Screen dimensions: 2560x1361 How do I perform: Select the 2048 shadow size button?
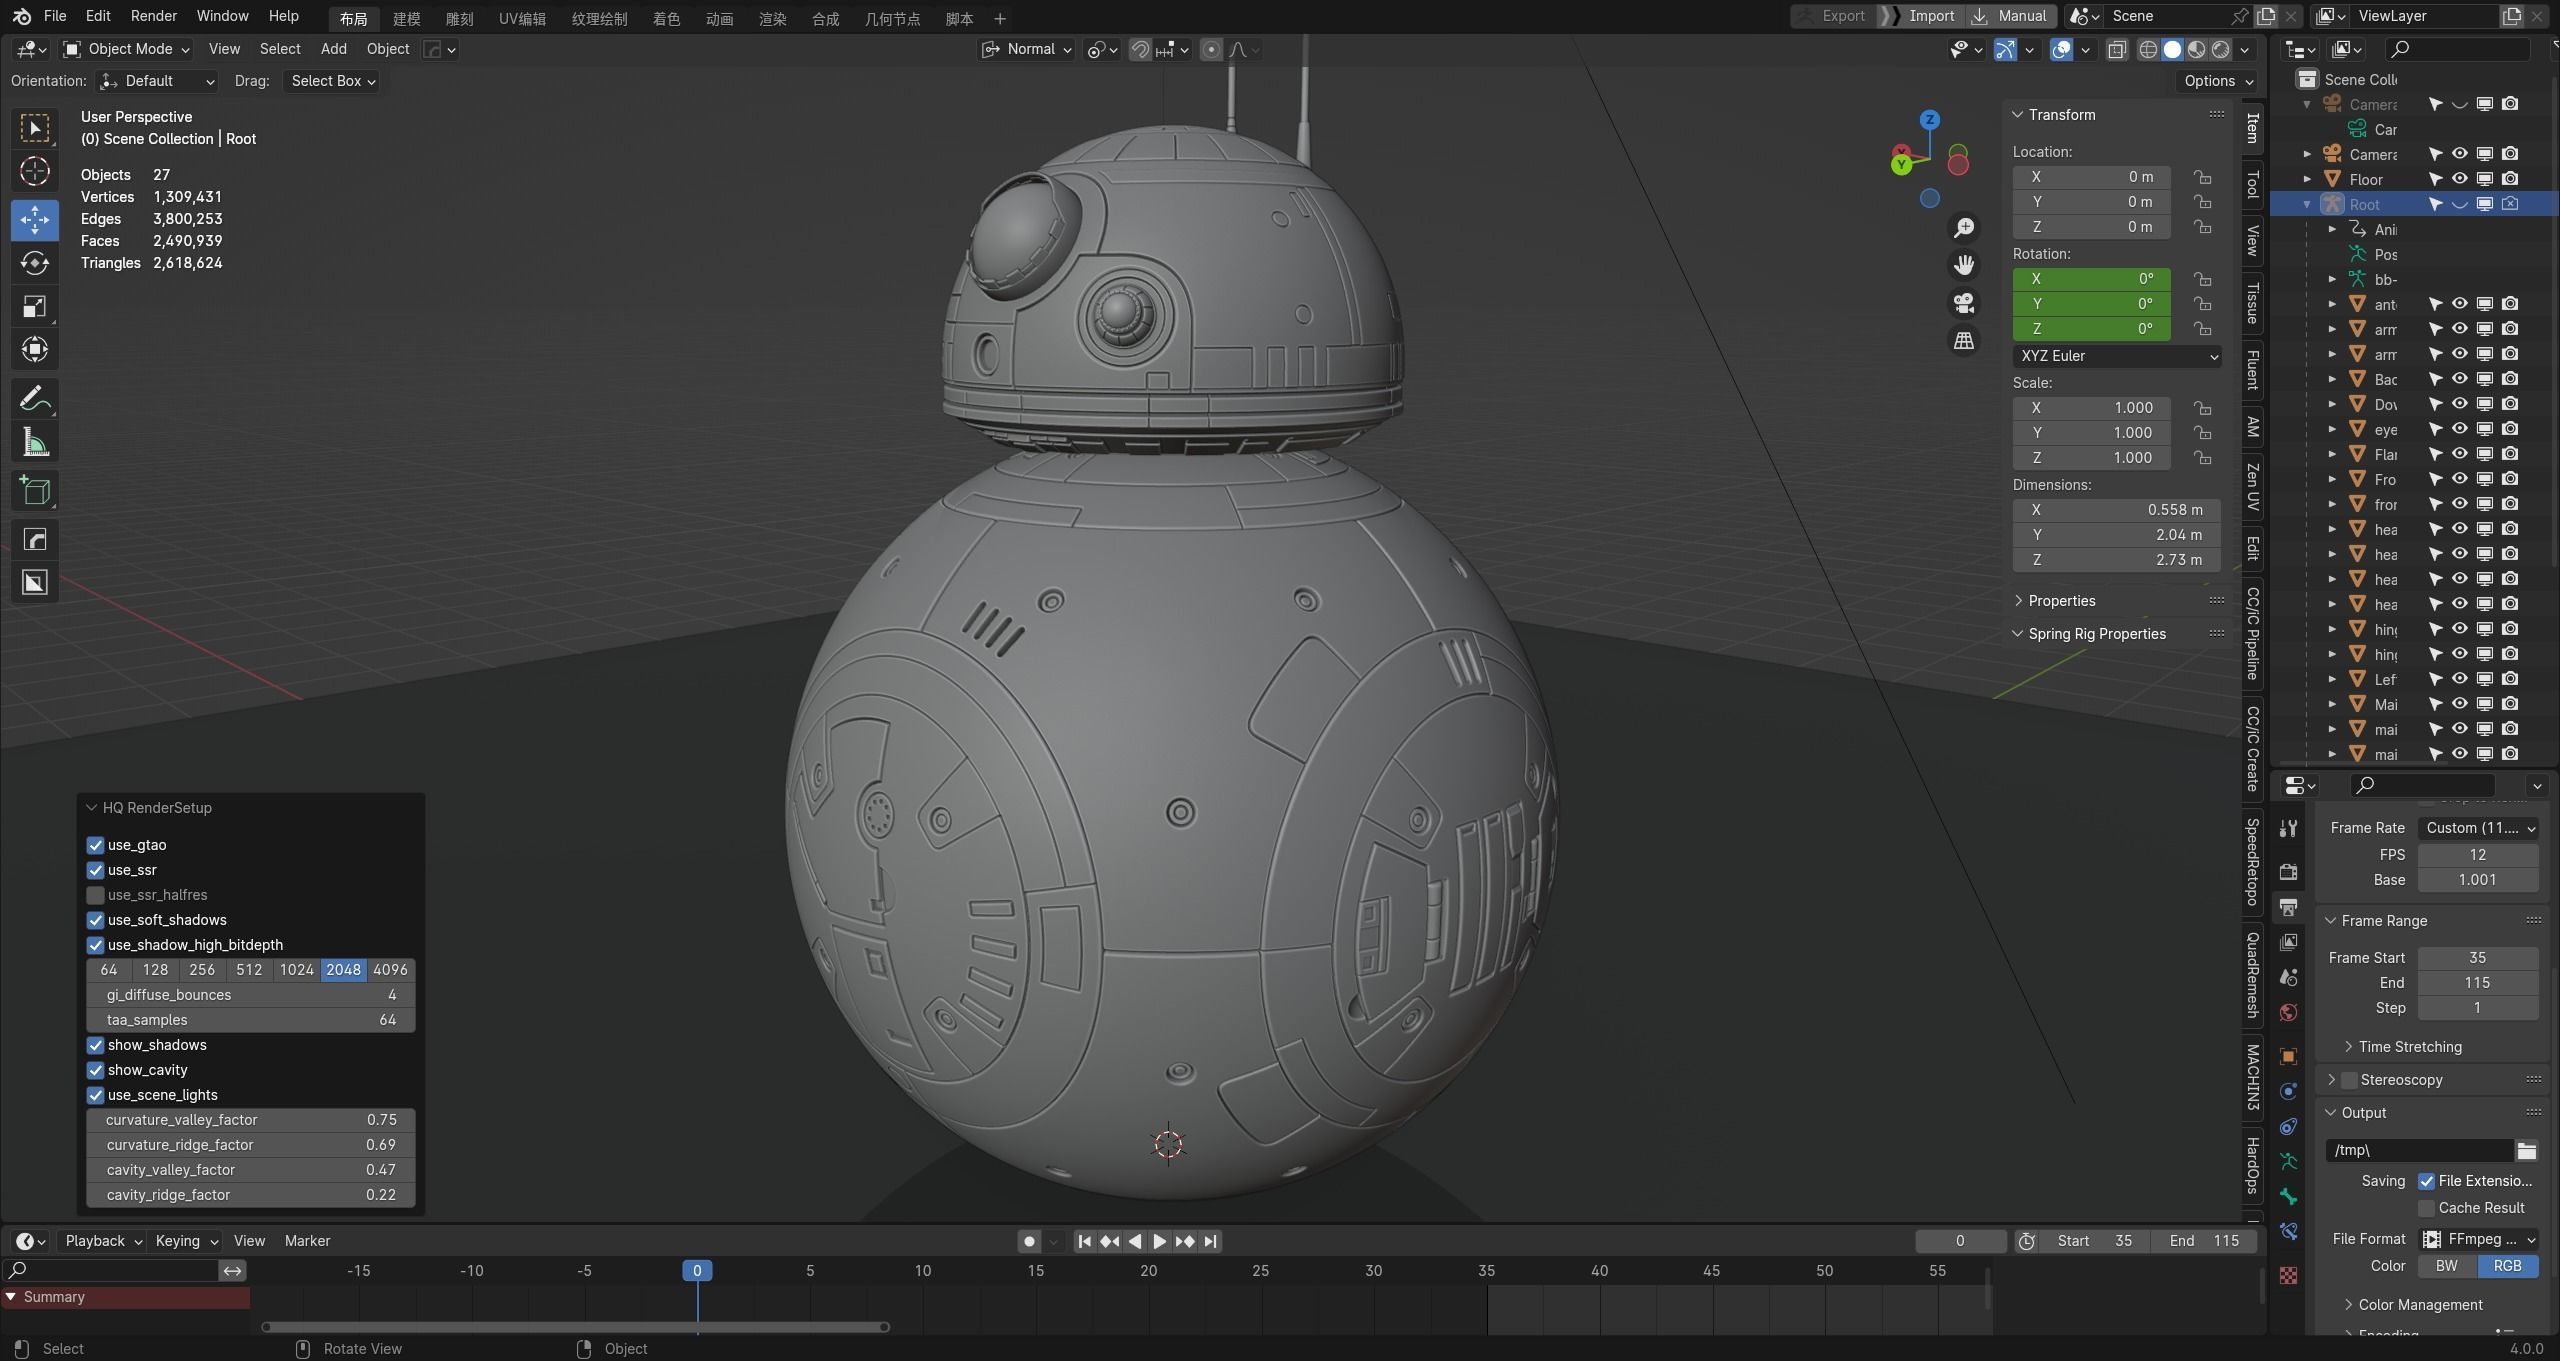click(343, 970)
